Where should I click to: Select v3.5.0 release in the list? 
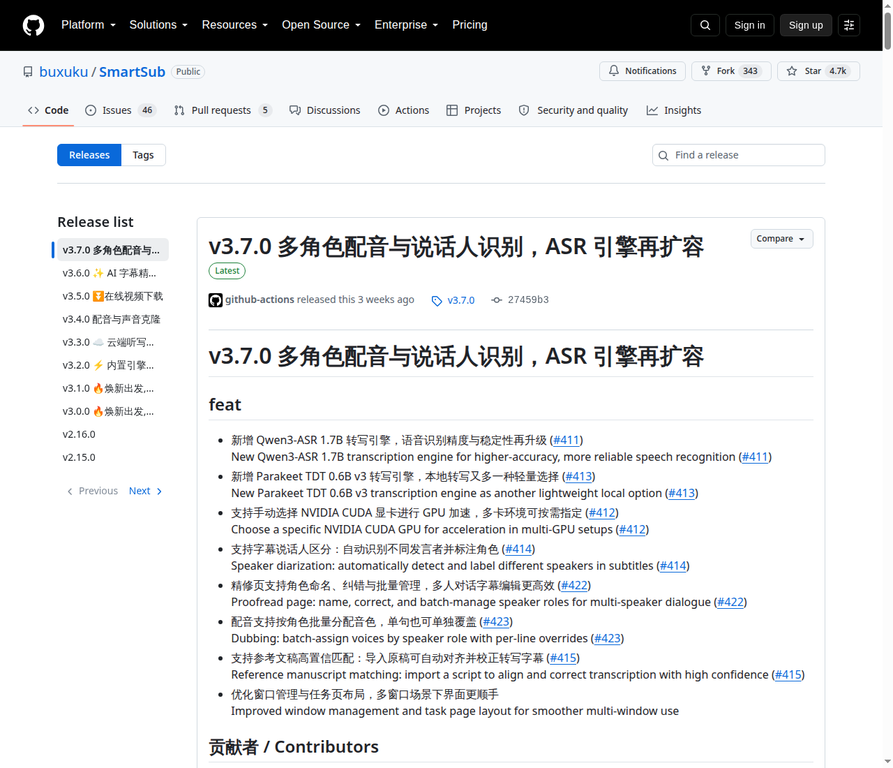(113, 296)
